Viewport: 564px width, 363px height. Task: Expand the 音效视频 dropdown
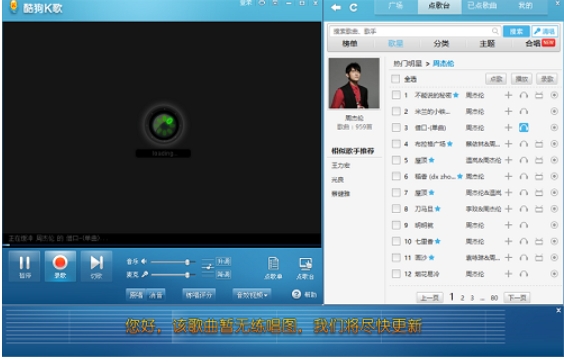tap(252, 295)
